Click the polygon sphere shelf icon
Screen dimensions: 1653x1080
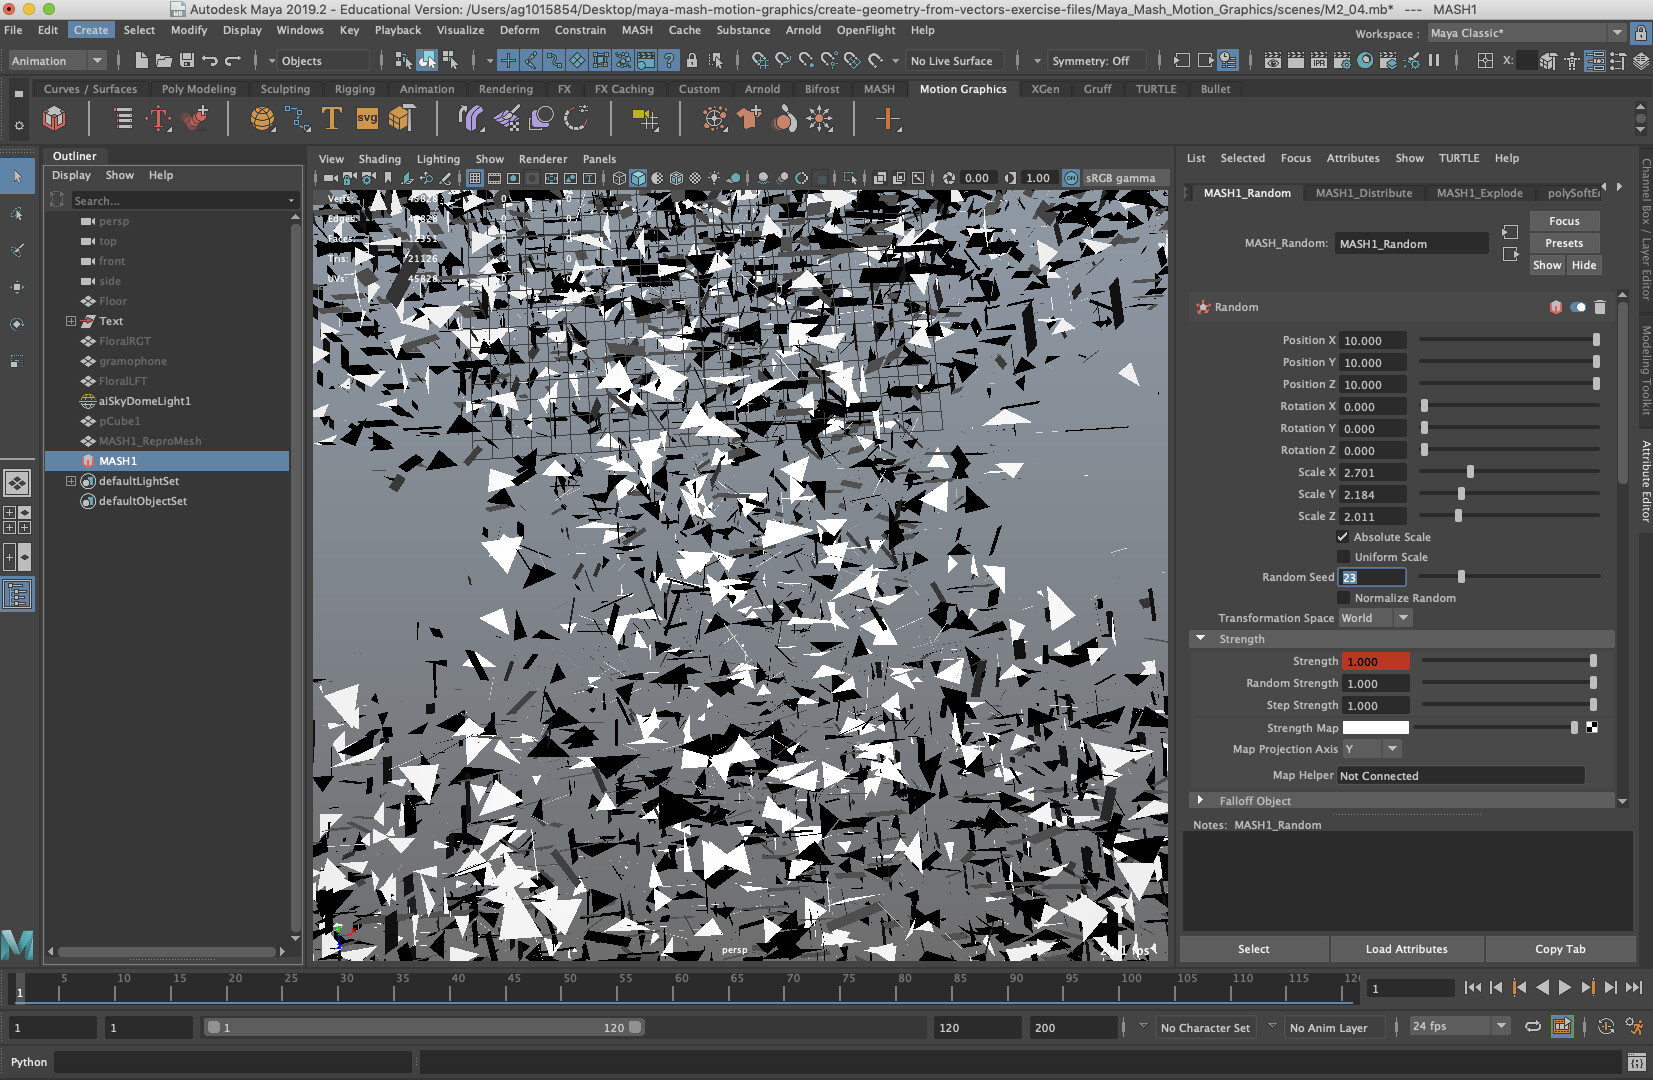262,119
